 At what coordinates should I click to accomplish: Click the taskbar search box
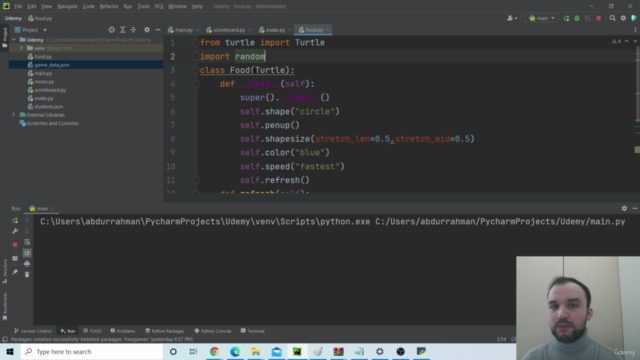pyautogui.click(x=92, y=351)
